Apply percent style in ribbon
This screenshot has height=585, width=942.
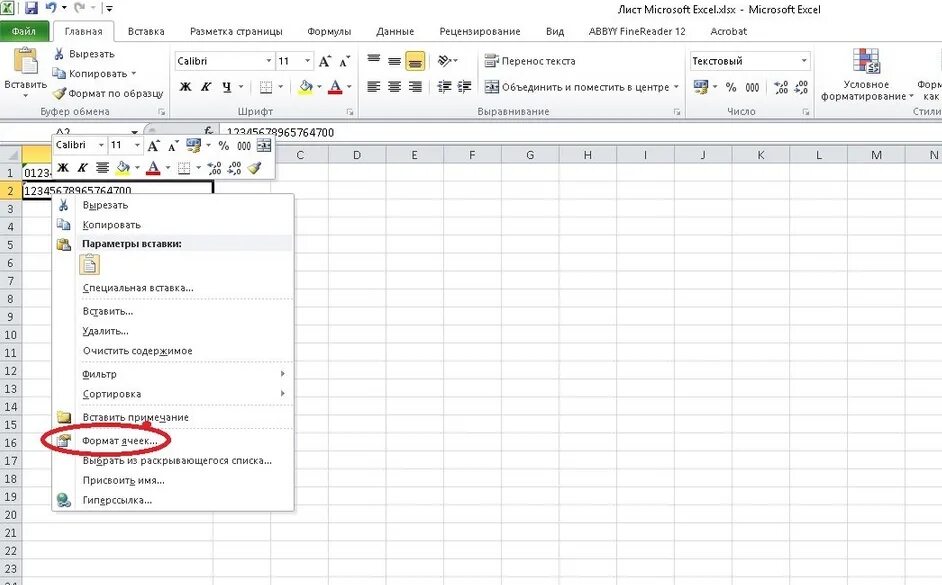pos(731,87)
